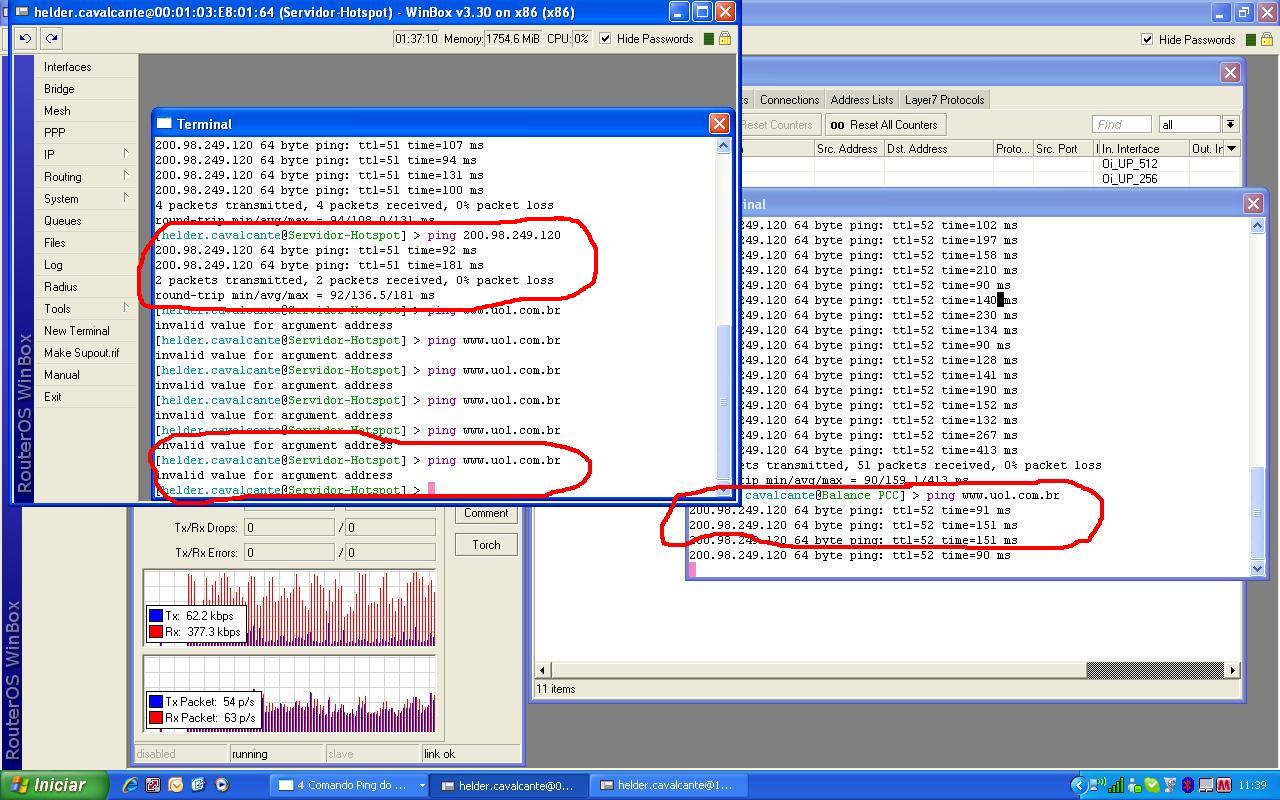Open the Files menu item
1280x800 pixels.
point(54,243)
